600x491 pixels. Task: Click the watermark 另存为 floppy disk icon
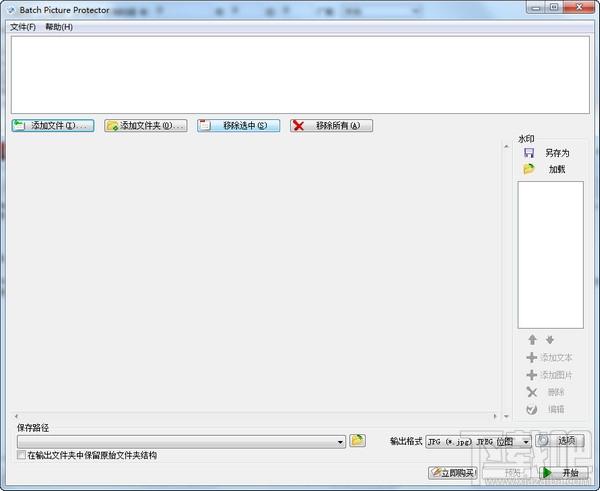tap(529, 153)
